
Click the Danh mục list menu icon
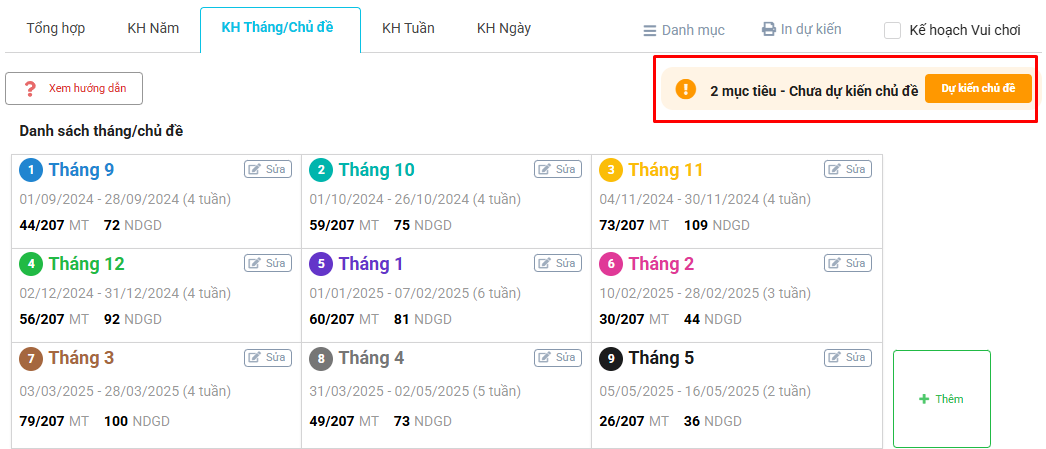(x=650, y=30)
